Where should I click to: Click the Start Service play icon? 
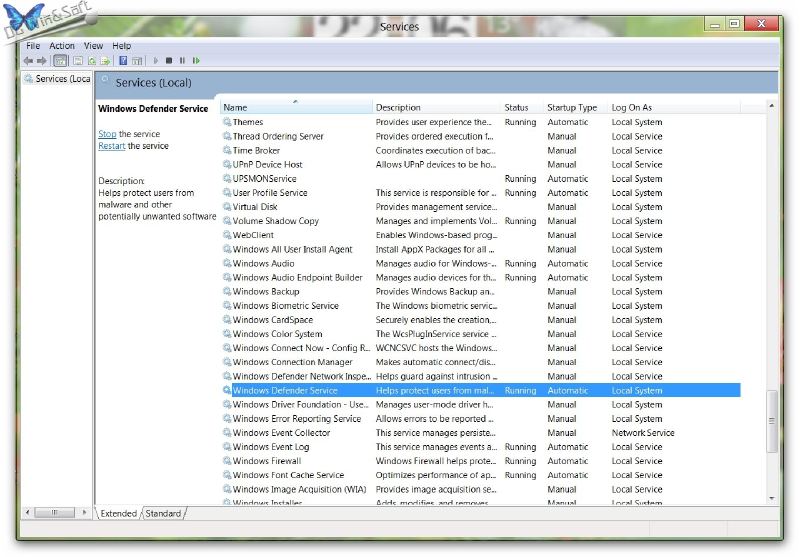point(156,61)
